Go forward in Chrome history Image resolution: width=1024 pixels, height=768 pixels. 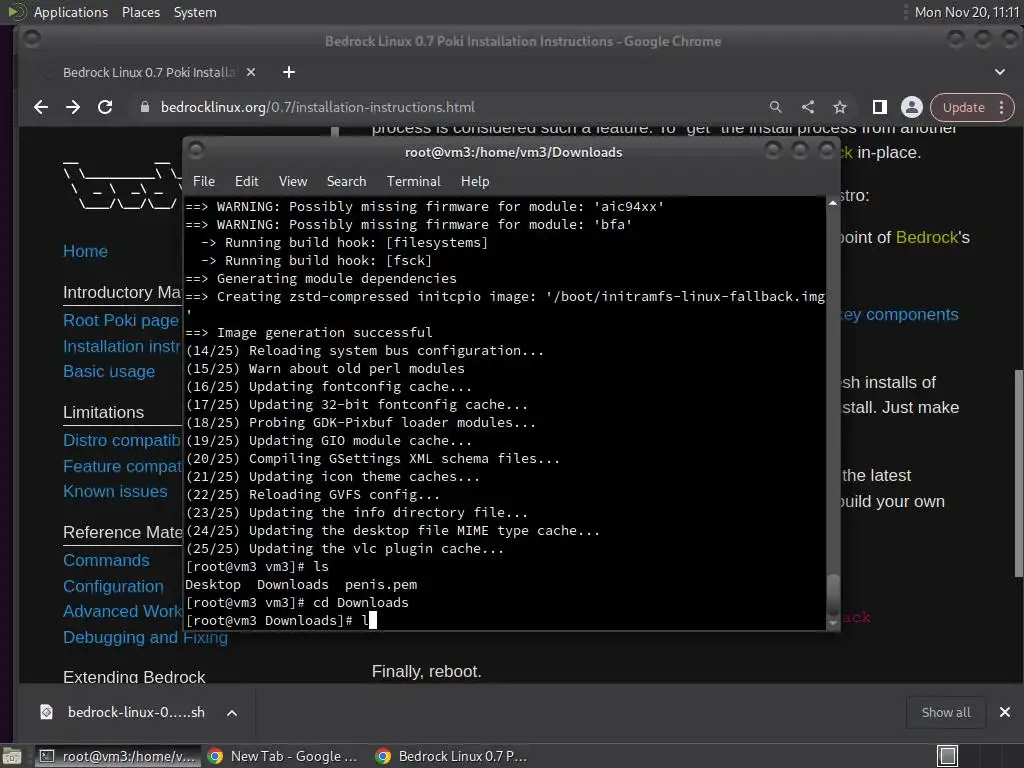[x=72, y=107]
